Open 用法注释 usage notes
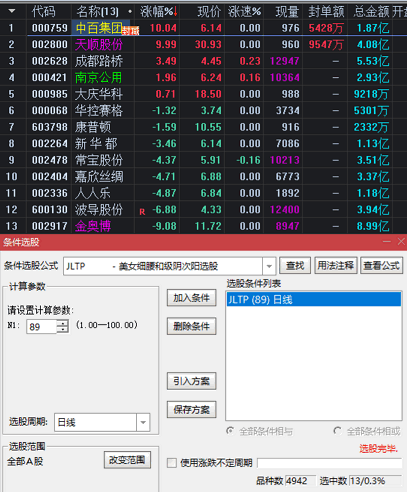Screen dimensions: 407x492 (x=336, y=266)
